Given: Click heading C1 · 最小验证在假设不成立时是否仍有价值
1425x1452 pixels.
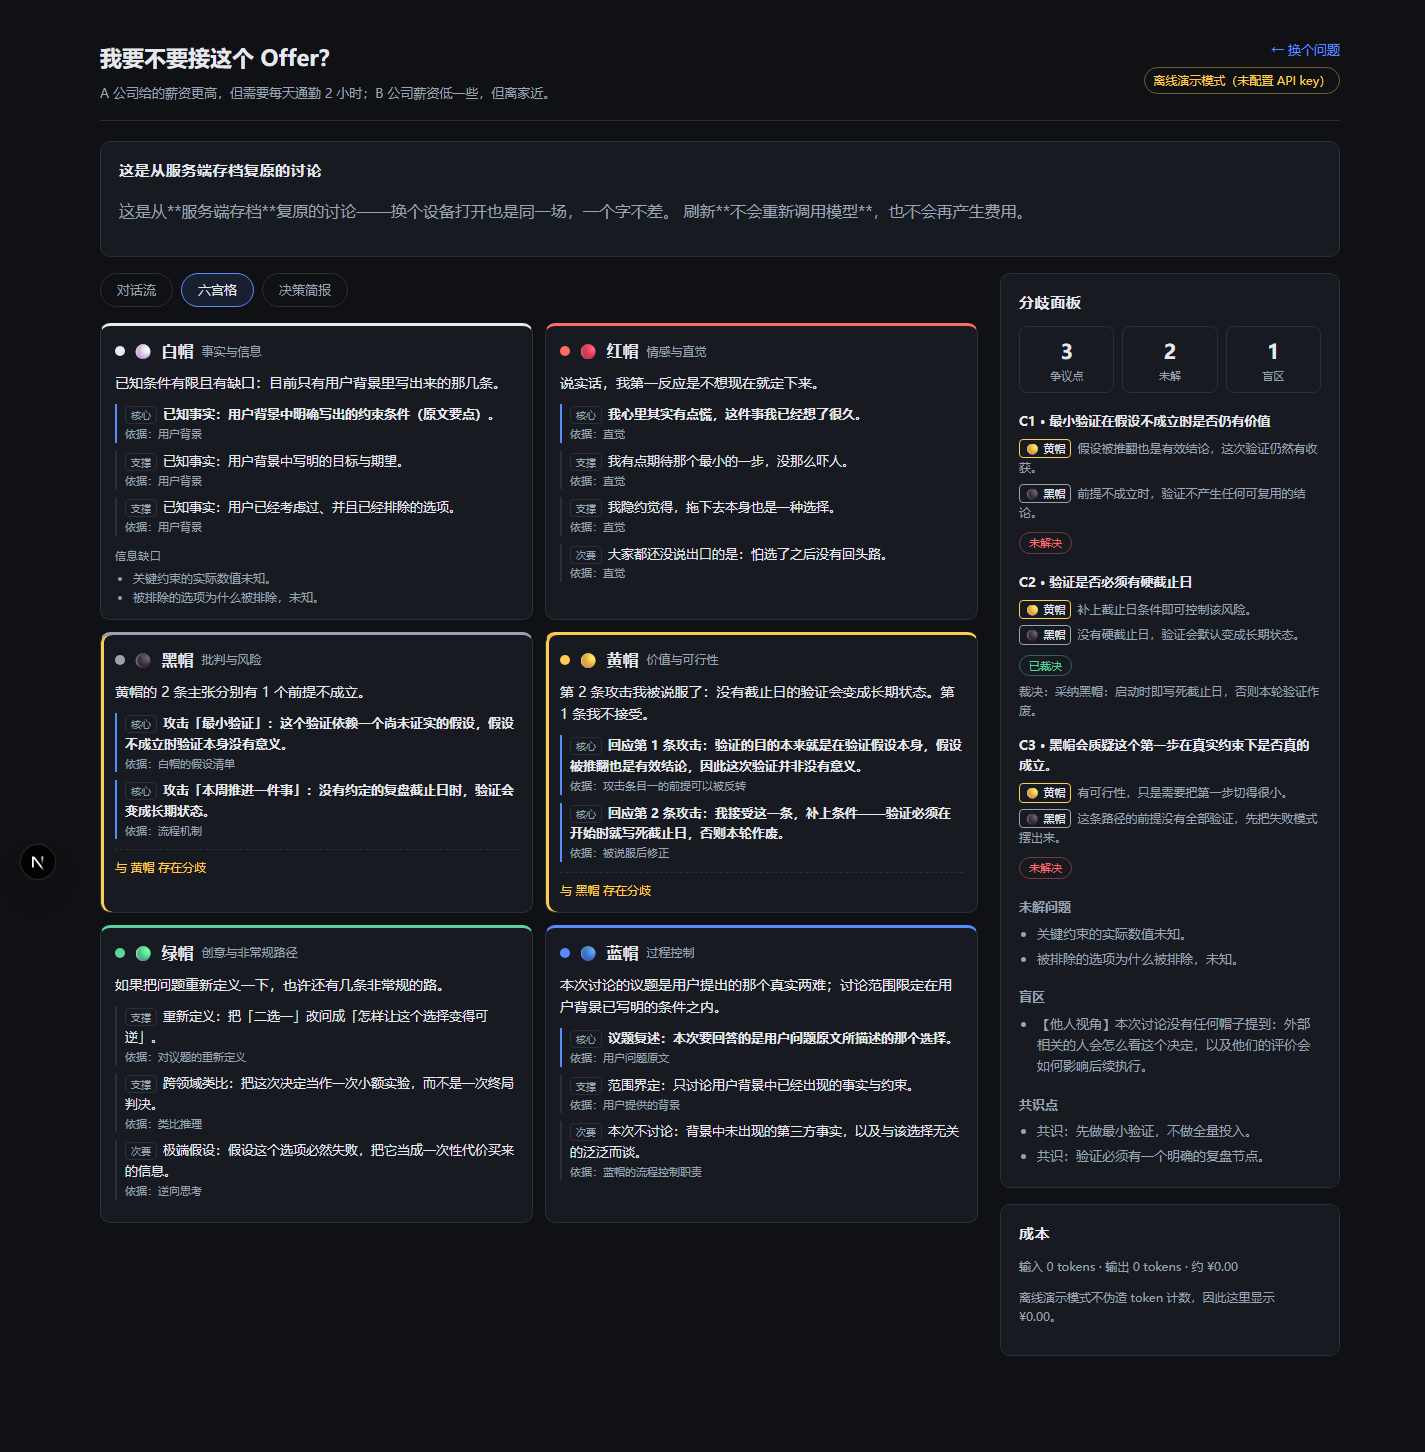Looking at the screenshot, I should tap(1145, 422).
